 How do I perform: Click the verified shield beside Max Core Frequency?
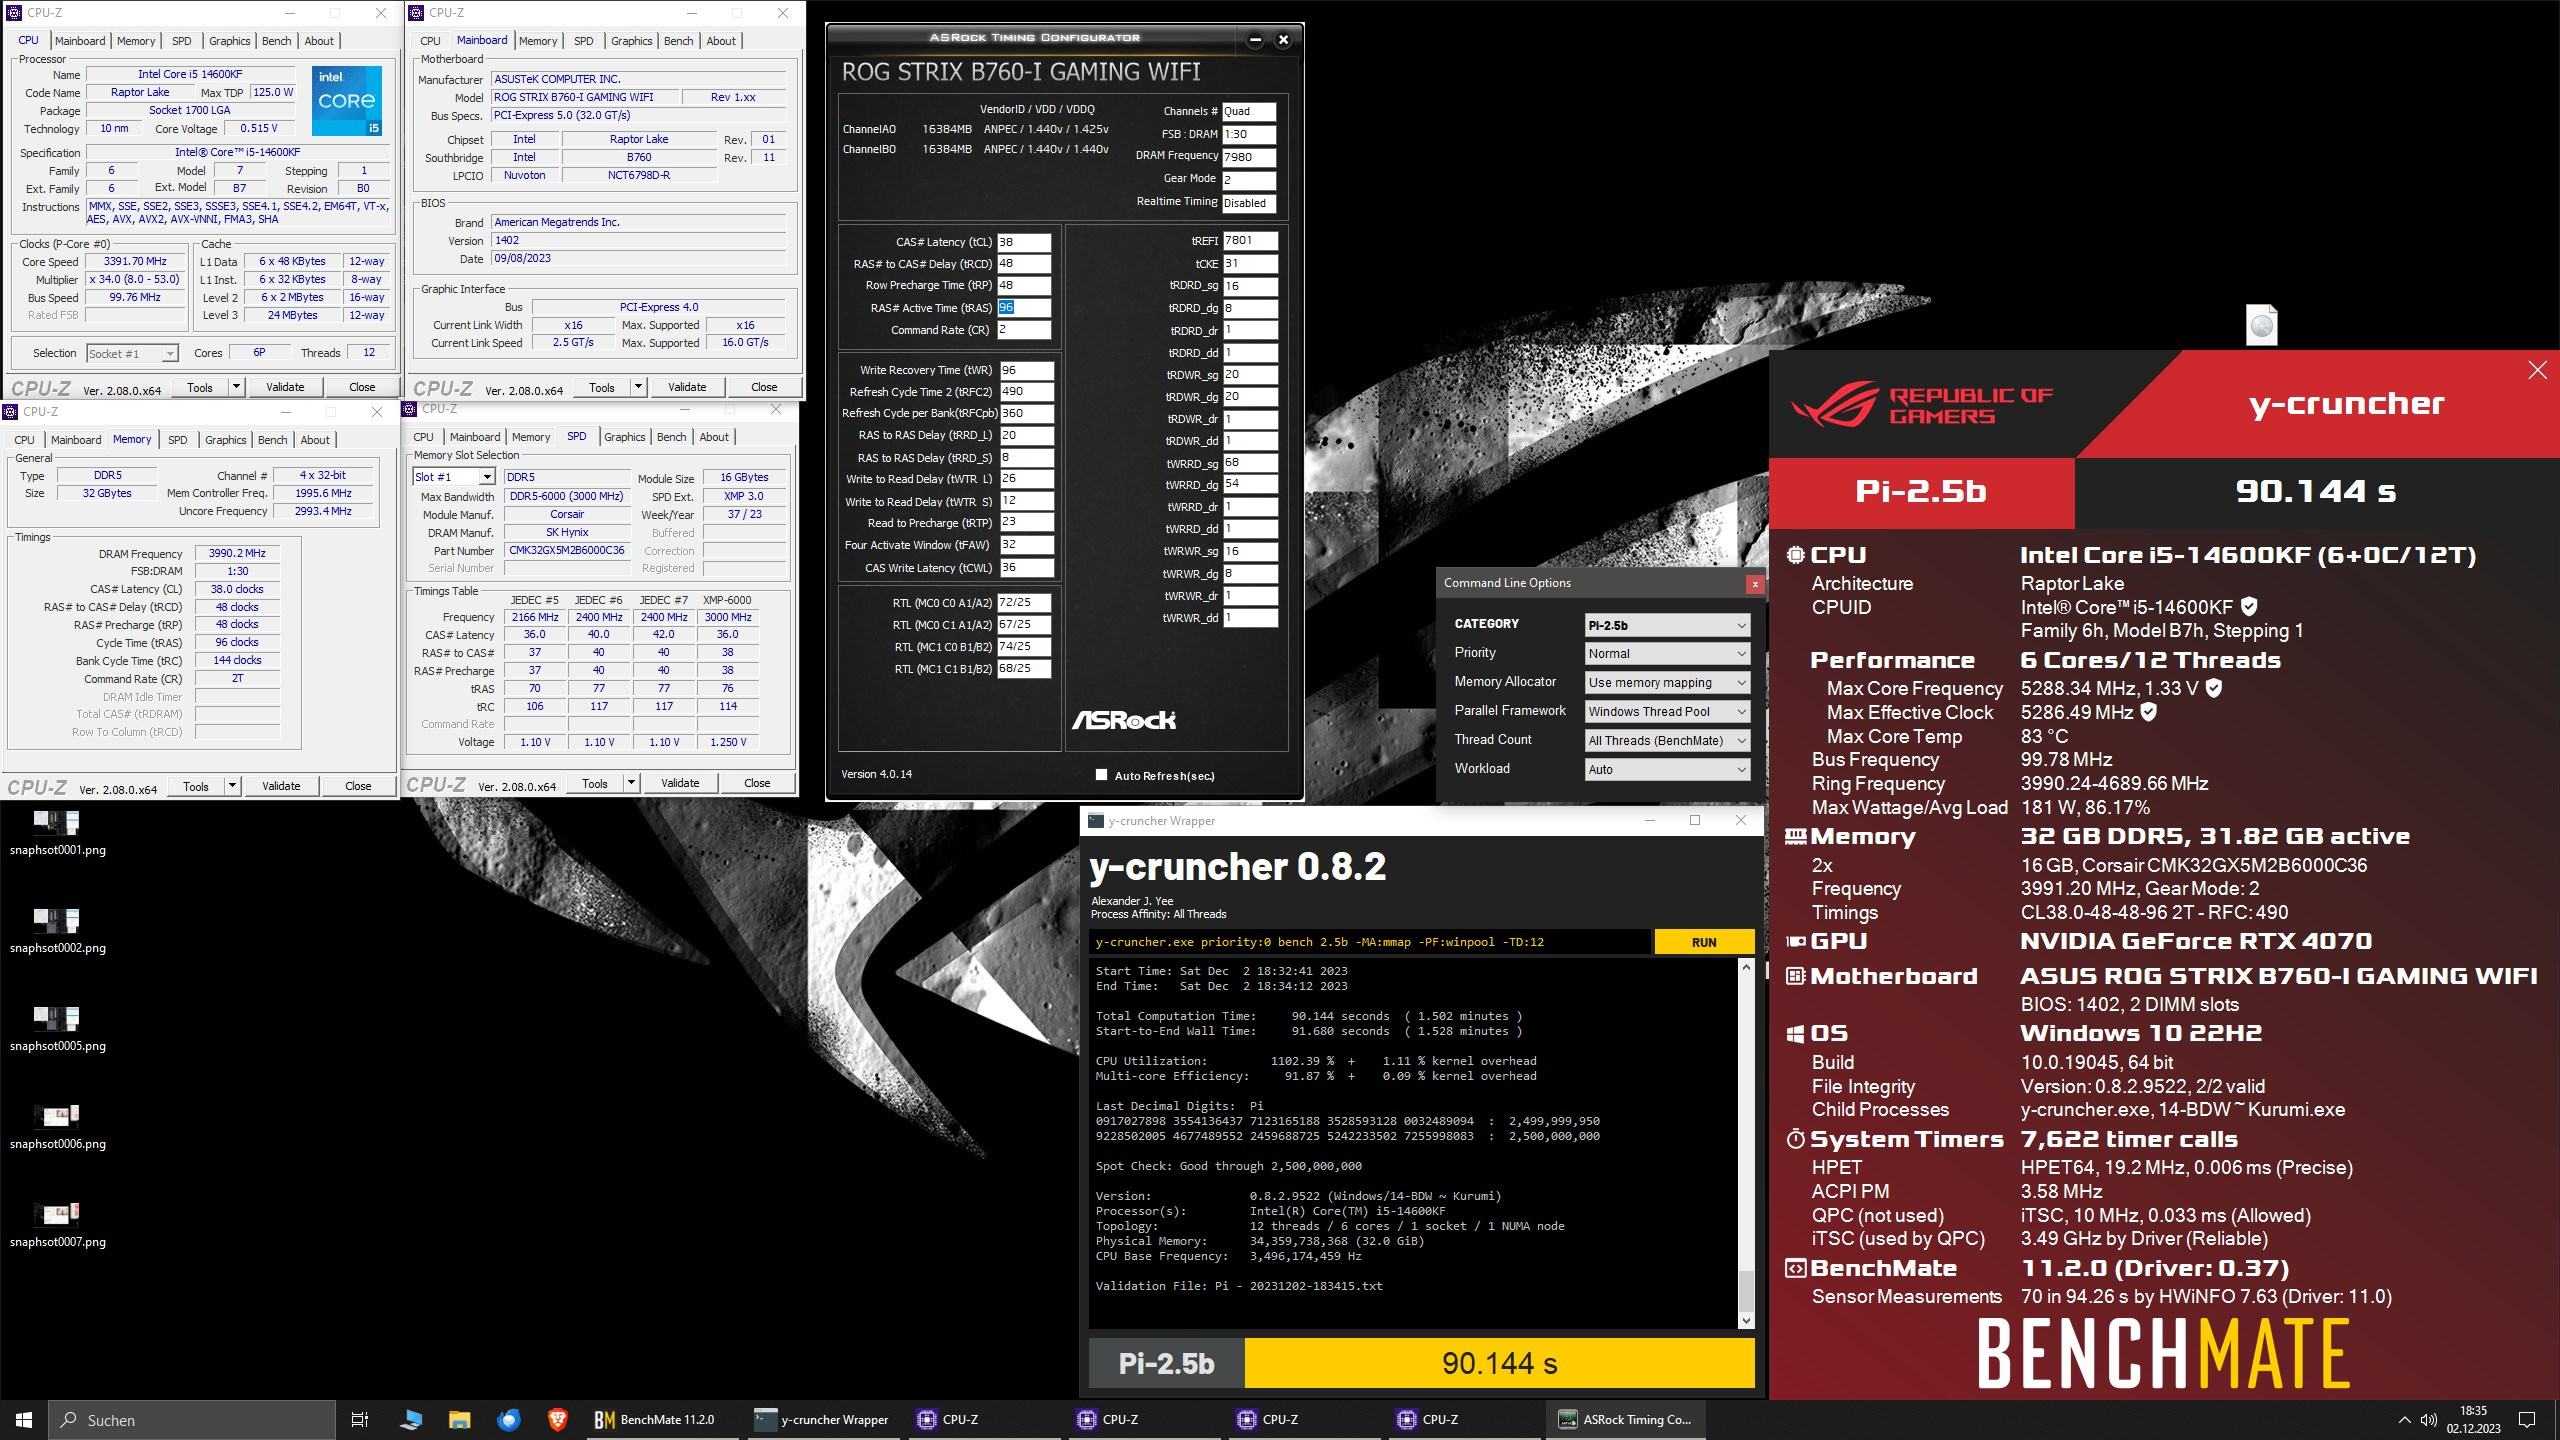coord(2214,687)
